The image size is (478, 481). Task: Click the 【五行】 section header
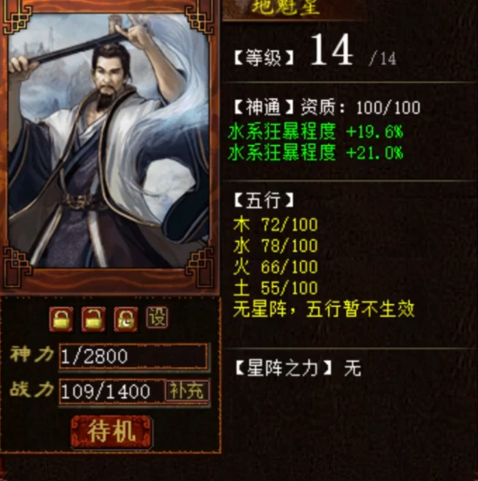coord(264,200)
